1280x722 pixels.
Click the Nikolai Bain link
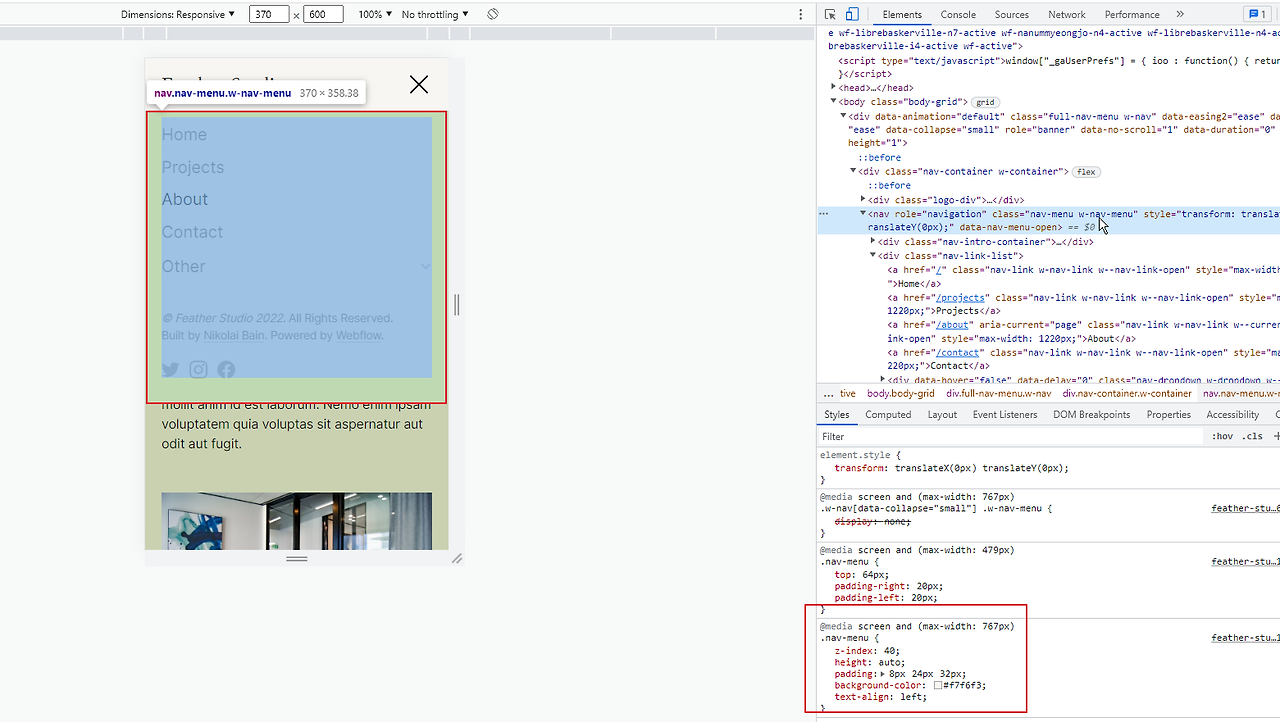(x=234, y=336)
